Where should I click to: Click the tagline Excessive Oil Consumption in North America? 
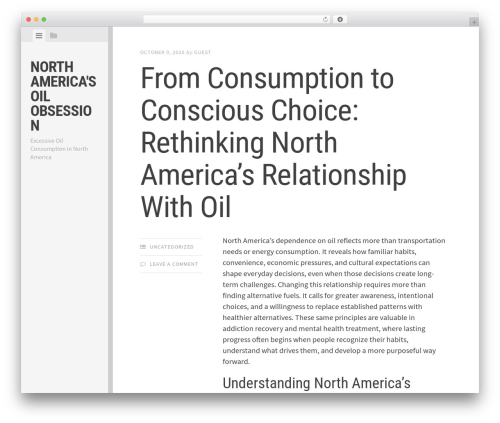coord(59,149)
